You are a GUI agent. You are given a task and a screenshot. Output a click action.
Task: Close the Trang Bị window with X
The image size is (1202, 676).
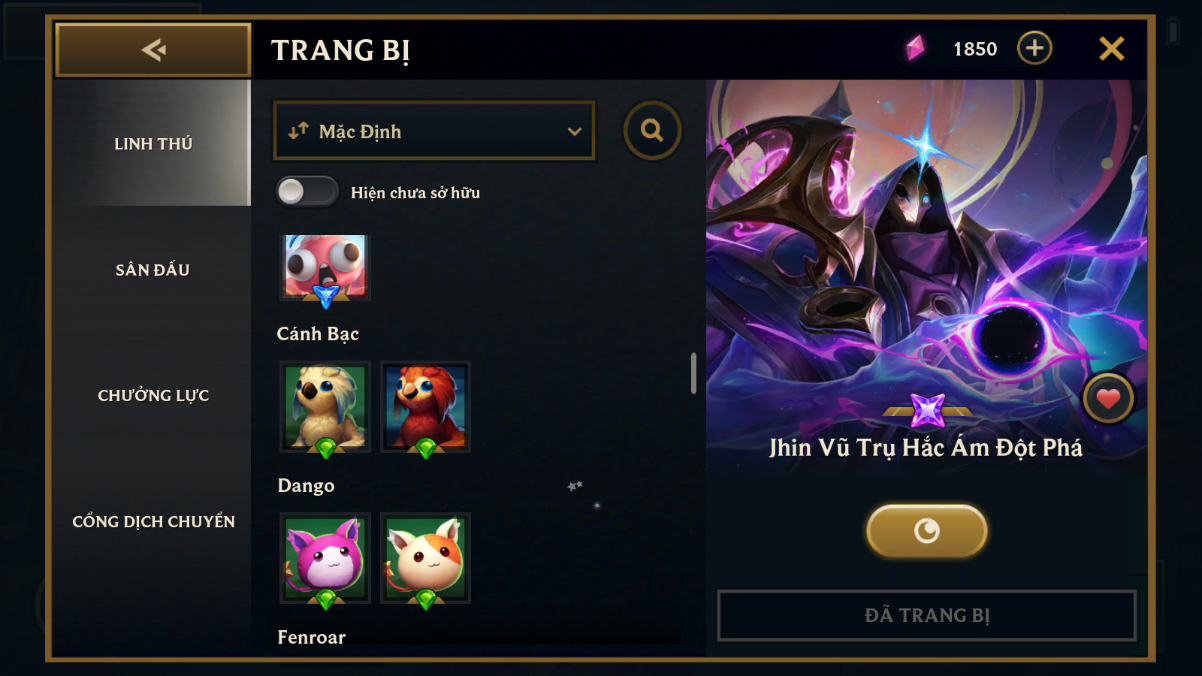[1112, 48]
